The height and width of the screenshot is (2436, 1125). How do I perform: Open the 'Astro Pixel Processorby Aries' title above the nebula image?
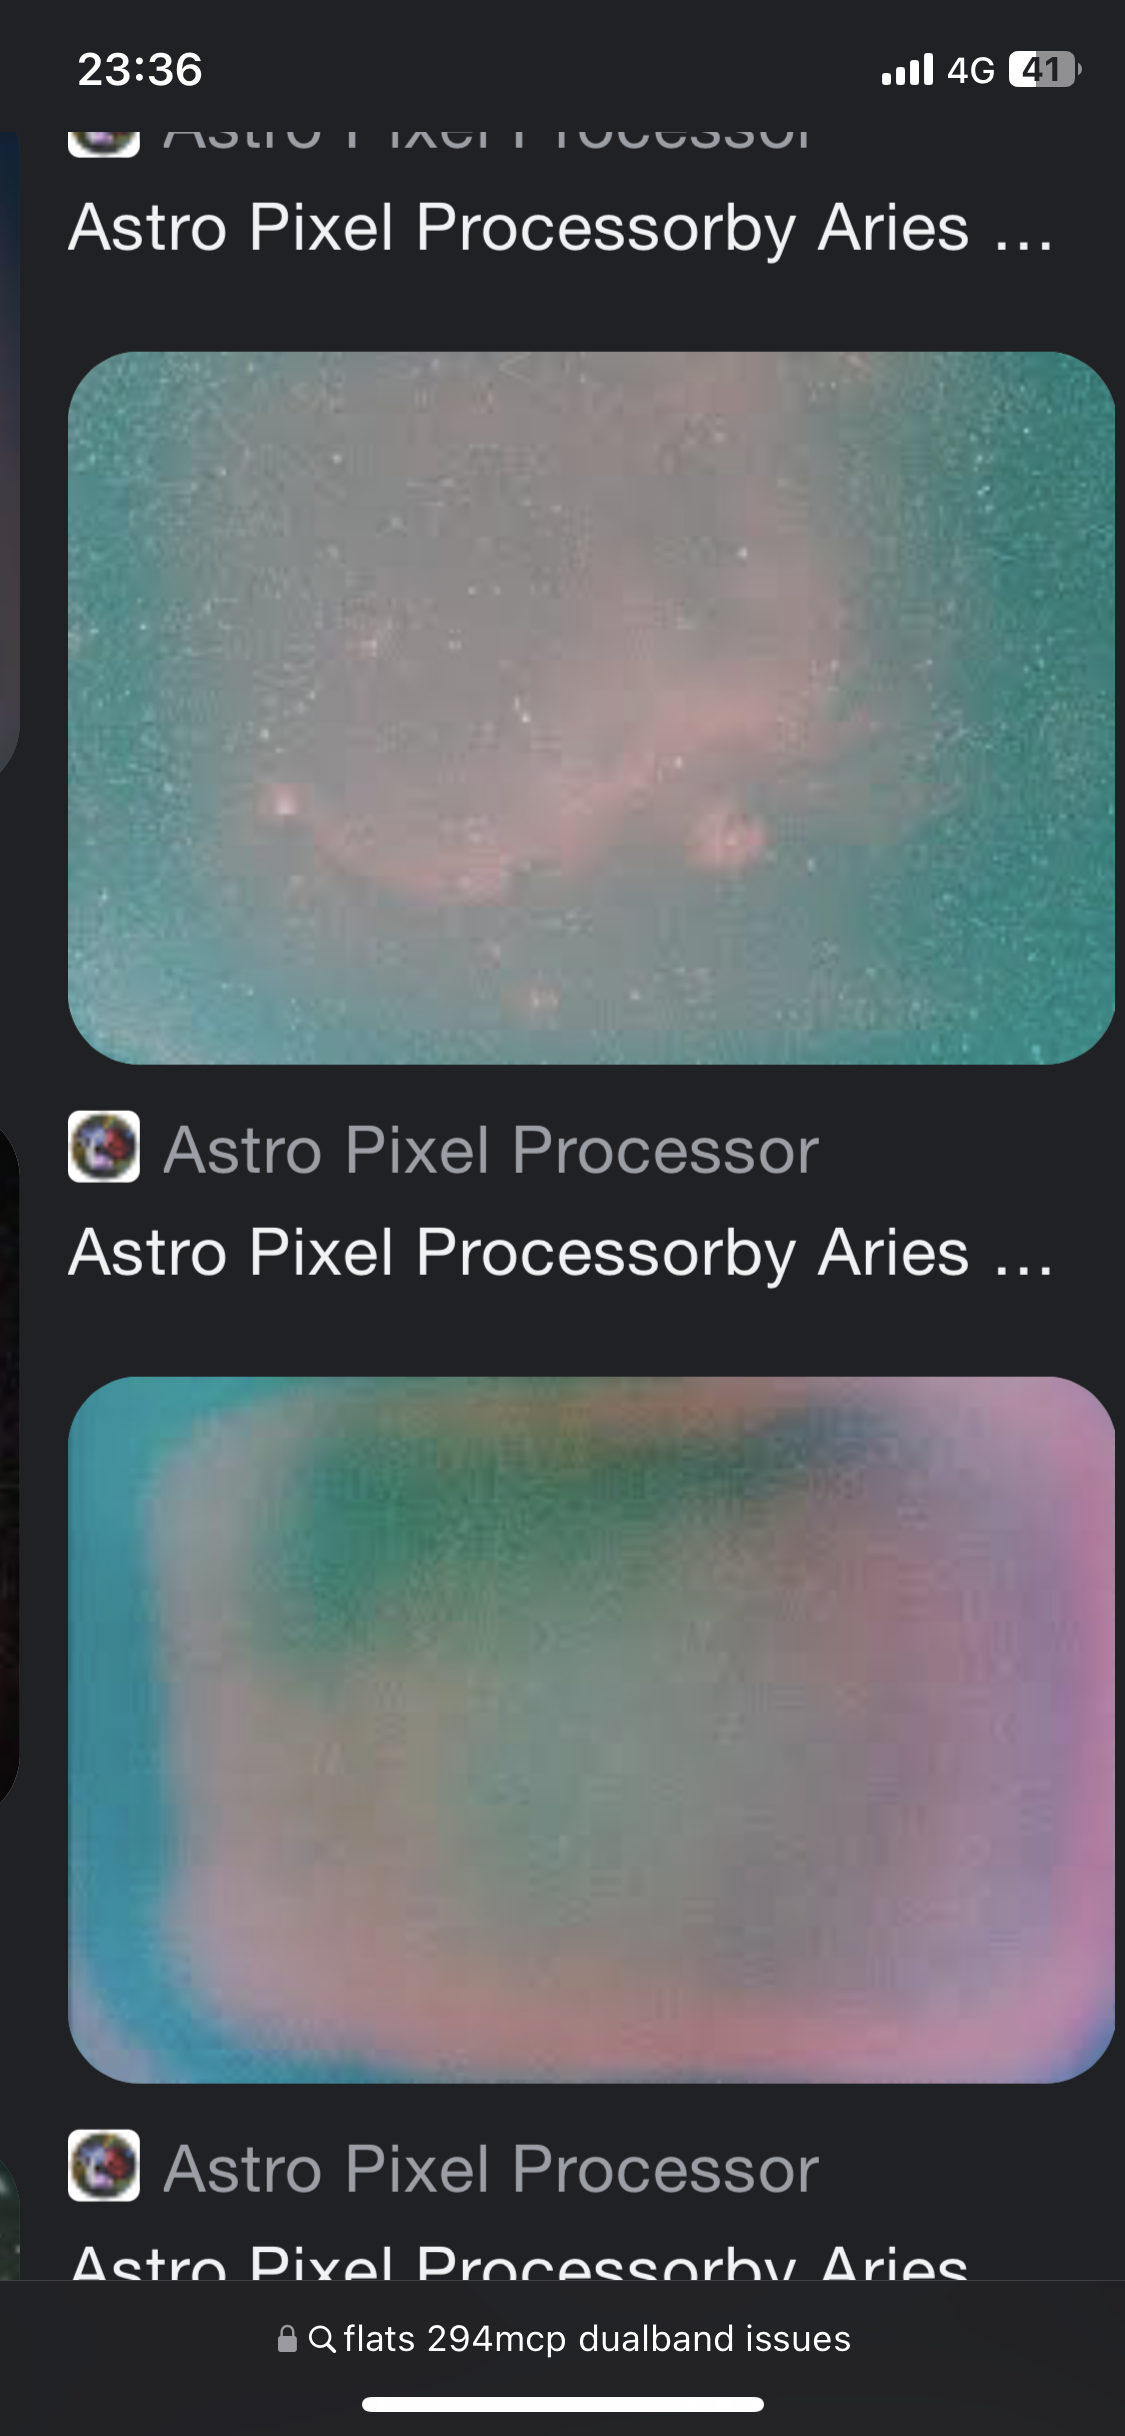coord(561,230)
